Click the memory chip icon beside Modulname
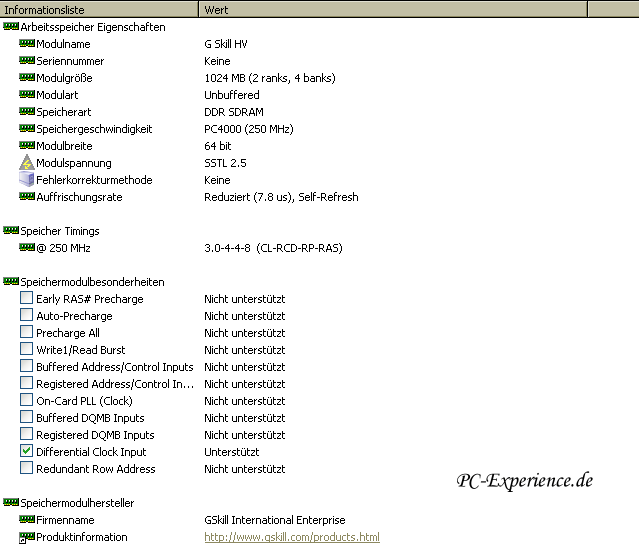This screenshot has width=639, height=555. (27, 44)
